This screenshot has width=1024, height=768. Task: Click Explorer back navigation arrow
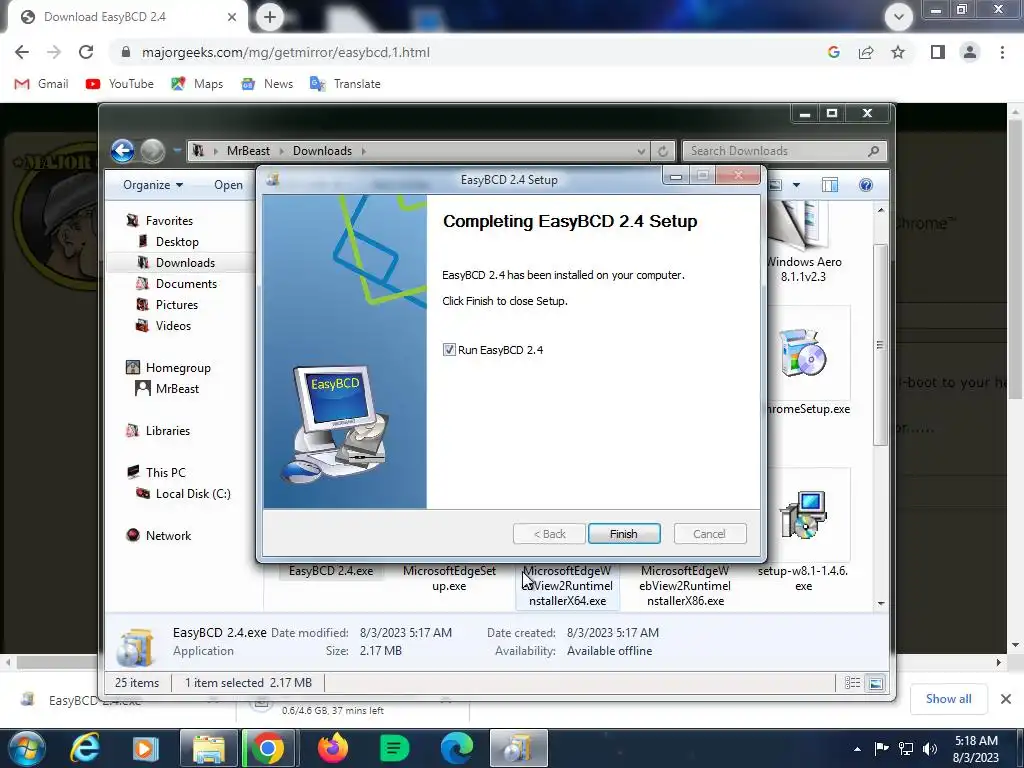point(123,151)
